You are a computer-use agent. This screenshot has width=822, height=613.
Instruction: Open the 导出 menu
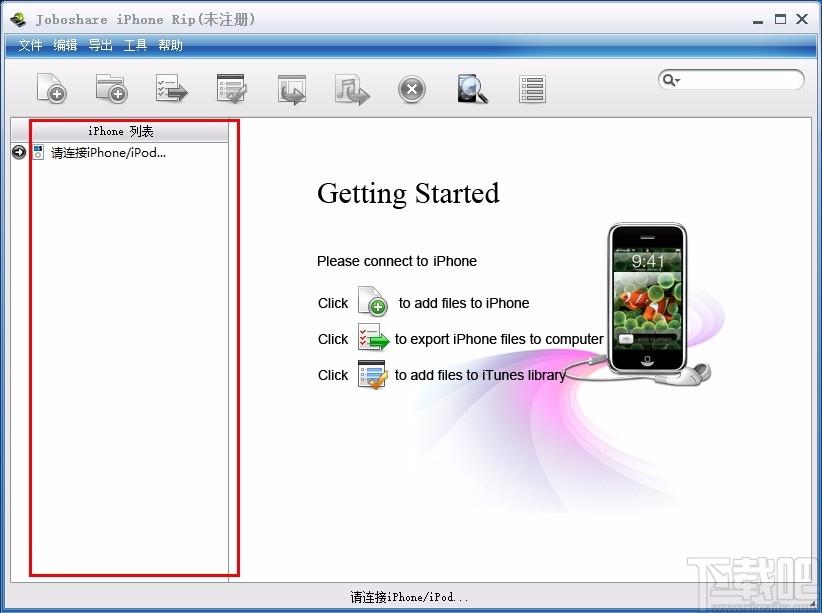100,45
